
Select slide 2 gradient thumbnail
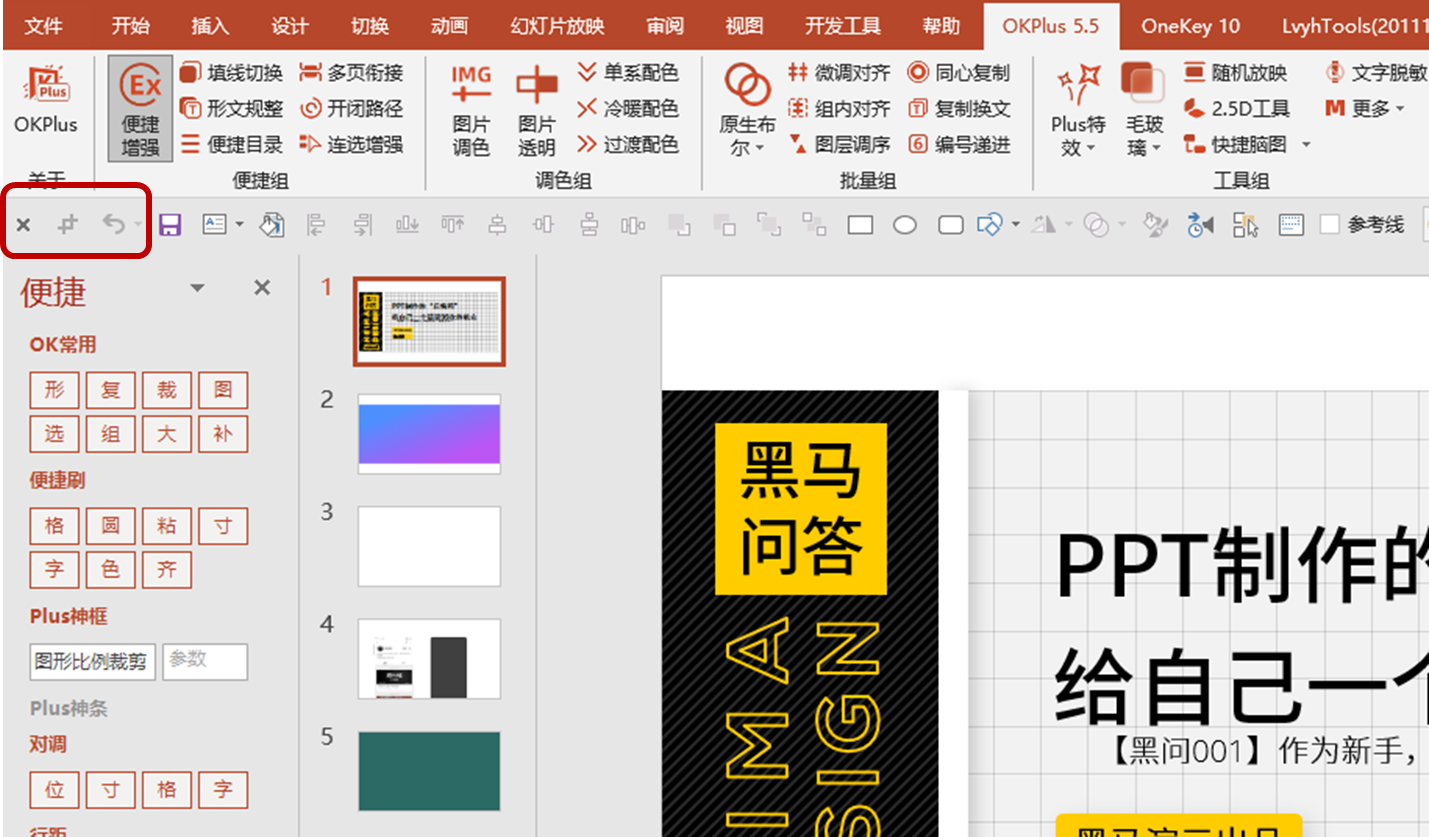(429, 434)
